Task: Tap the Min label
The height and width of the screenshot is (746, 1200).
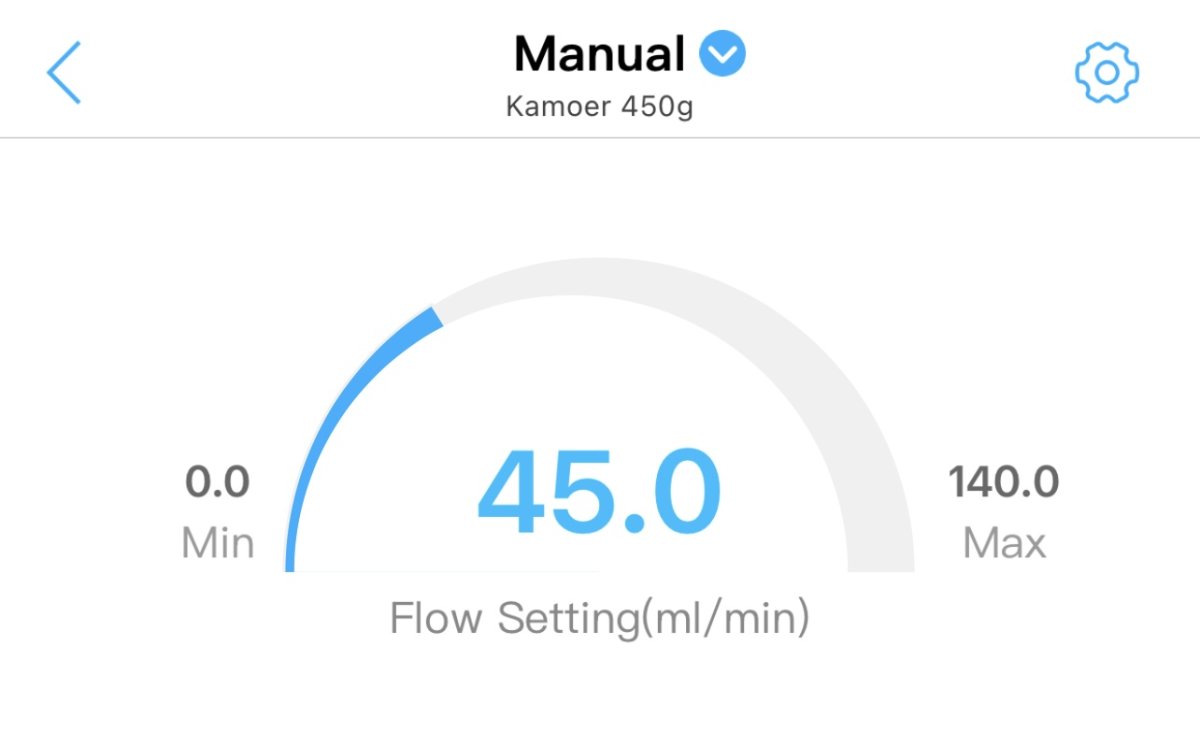Action: (x=217, y=543)
